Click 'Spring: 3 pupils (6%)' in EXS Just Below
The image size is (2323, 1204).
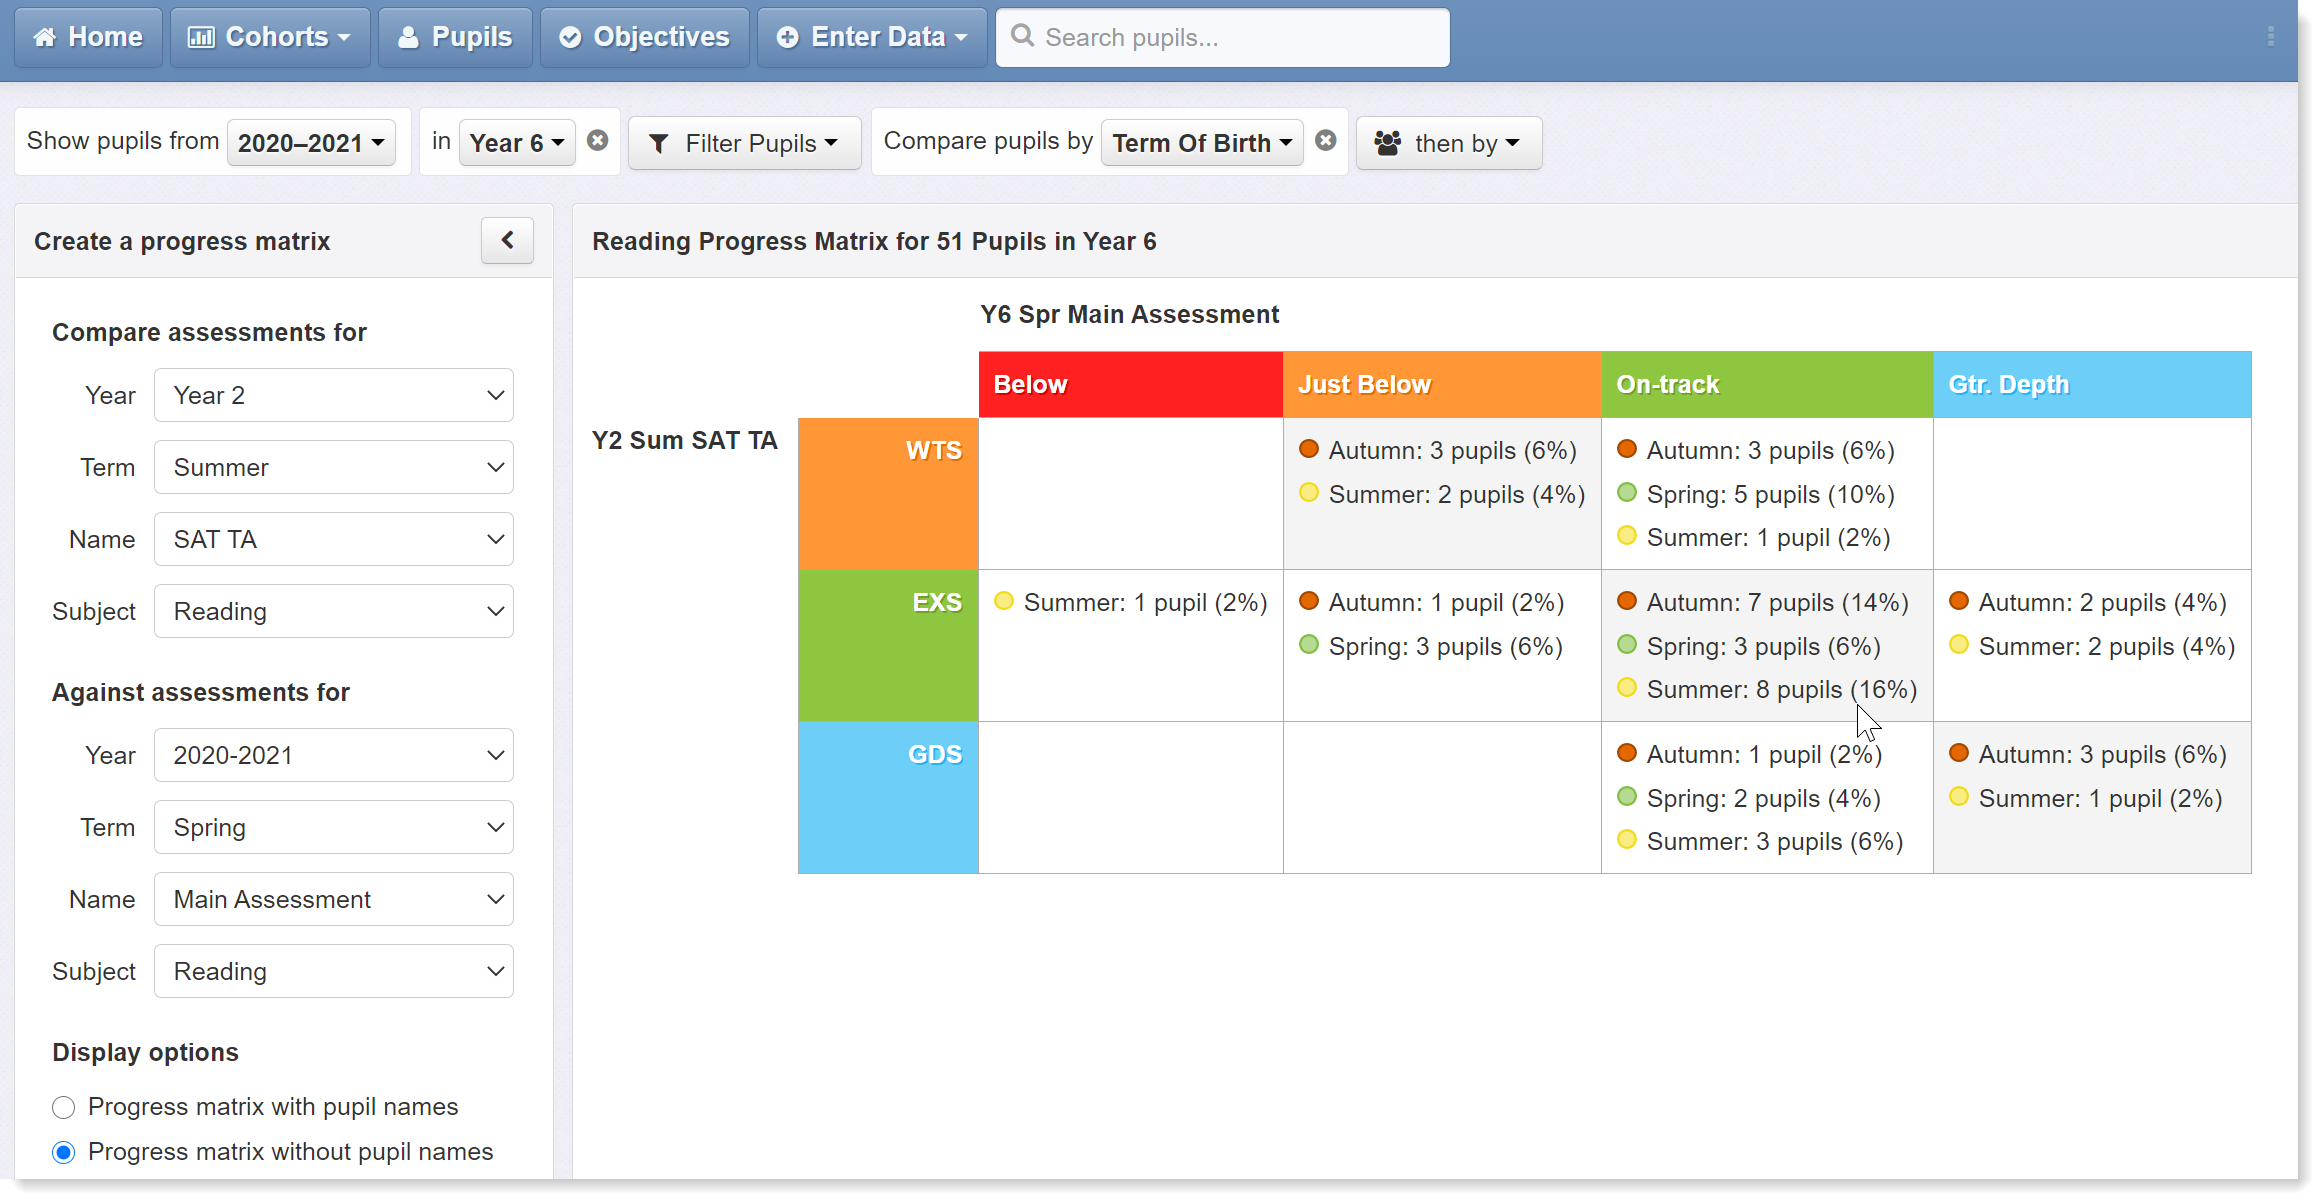point(1445,647)
